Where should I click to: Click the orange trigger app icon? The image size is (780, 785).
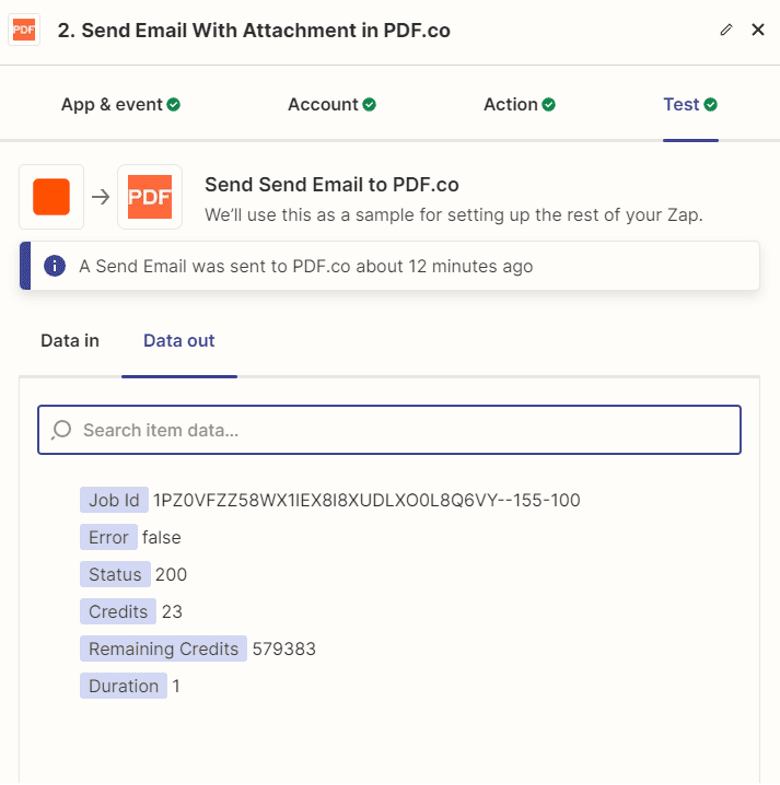point(51,196)
